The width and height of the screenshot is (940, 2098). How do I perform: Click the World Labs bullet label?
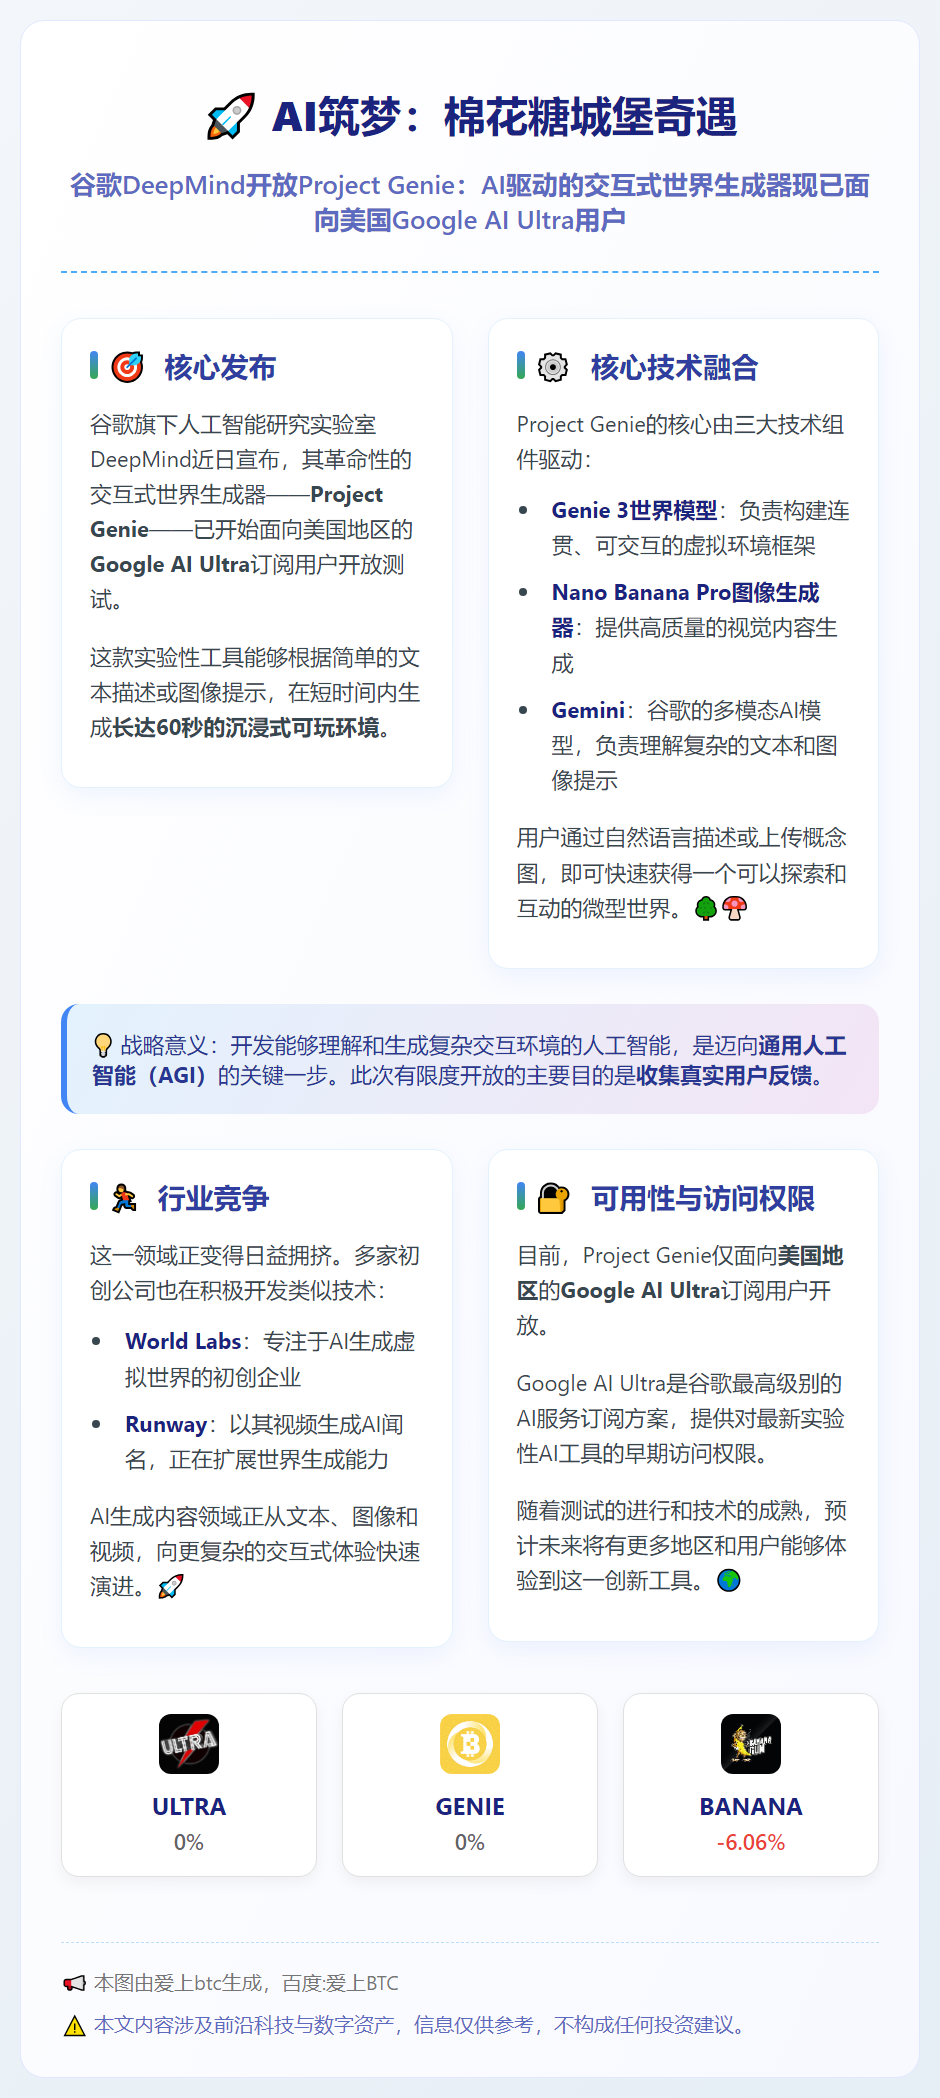pyautogui.click(x=183, y=1342)
